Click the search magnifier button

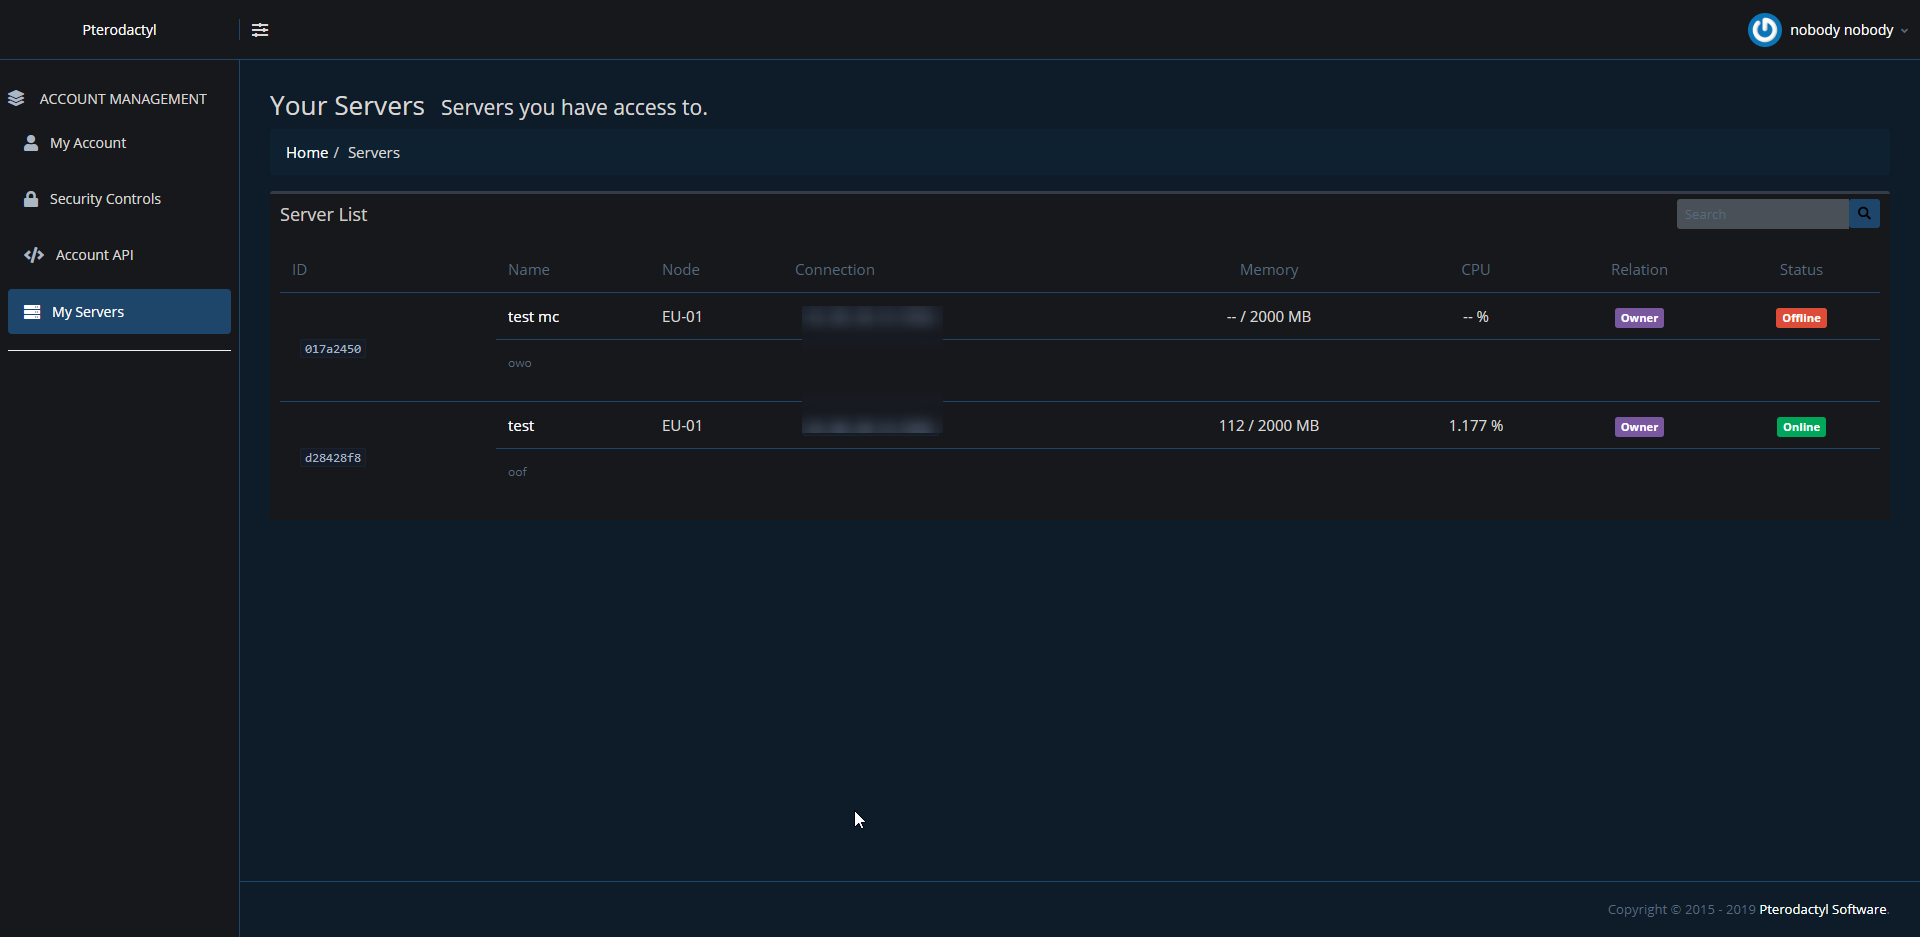pos(1864,214)
